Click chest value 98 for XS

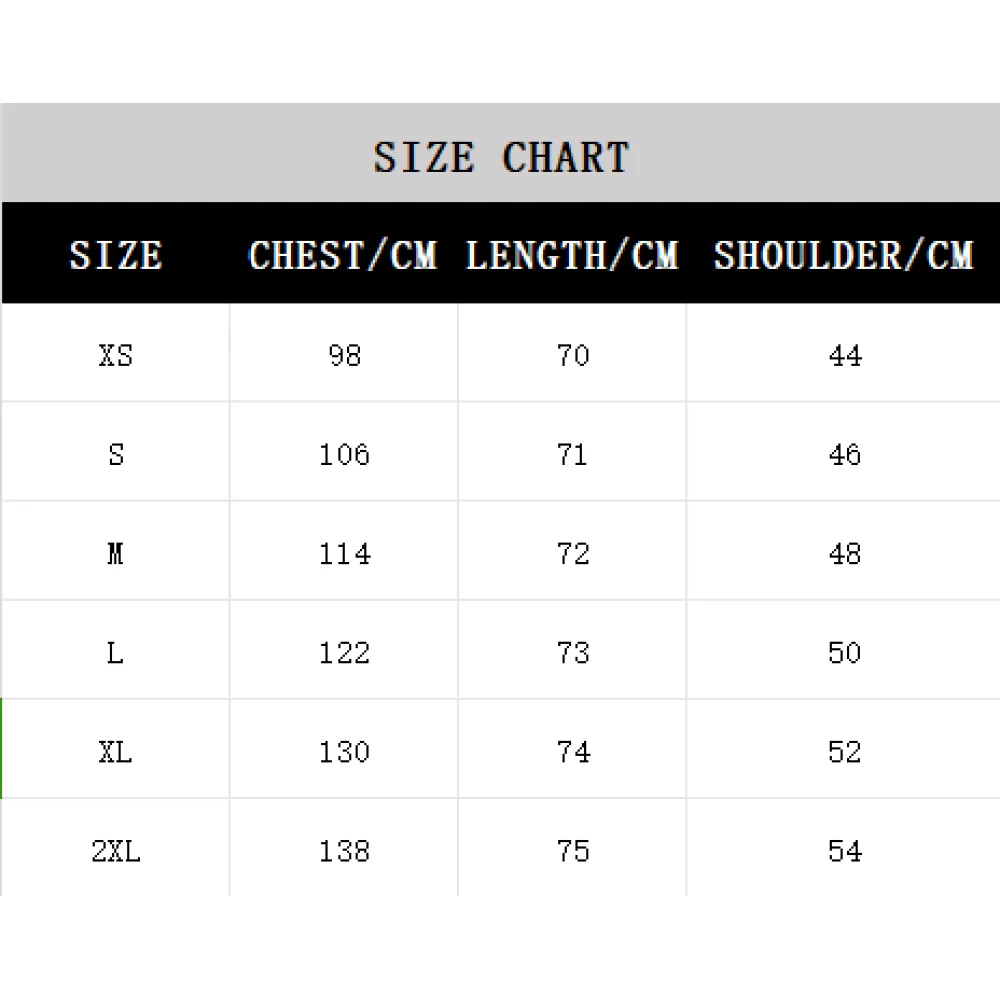(x=344, y=355)
